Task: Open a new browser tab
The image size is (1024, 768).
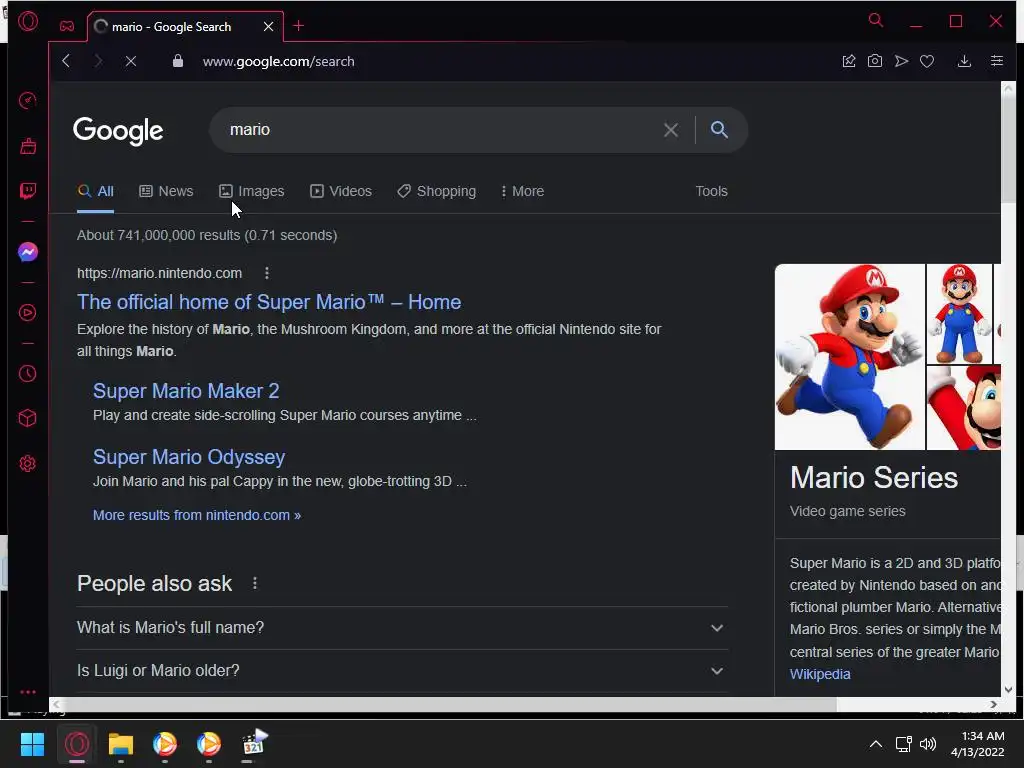Action: pyautogui.click(x=298, y=25)
